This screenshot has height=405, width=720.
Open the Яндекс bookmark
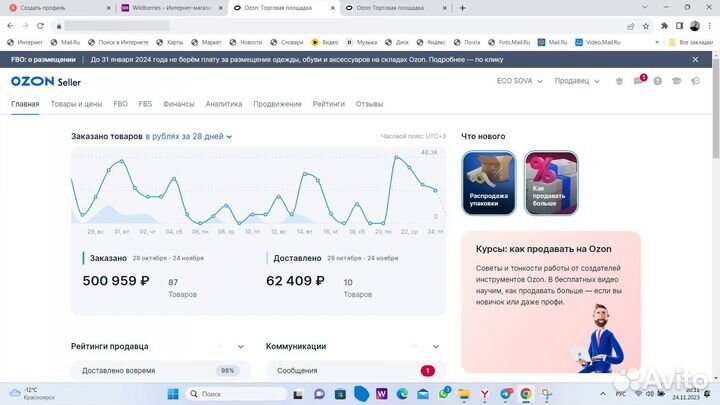pyautogui.click(x=431, y=42)
